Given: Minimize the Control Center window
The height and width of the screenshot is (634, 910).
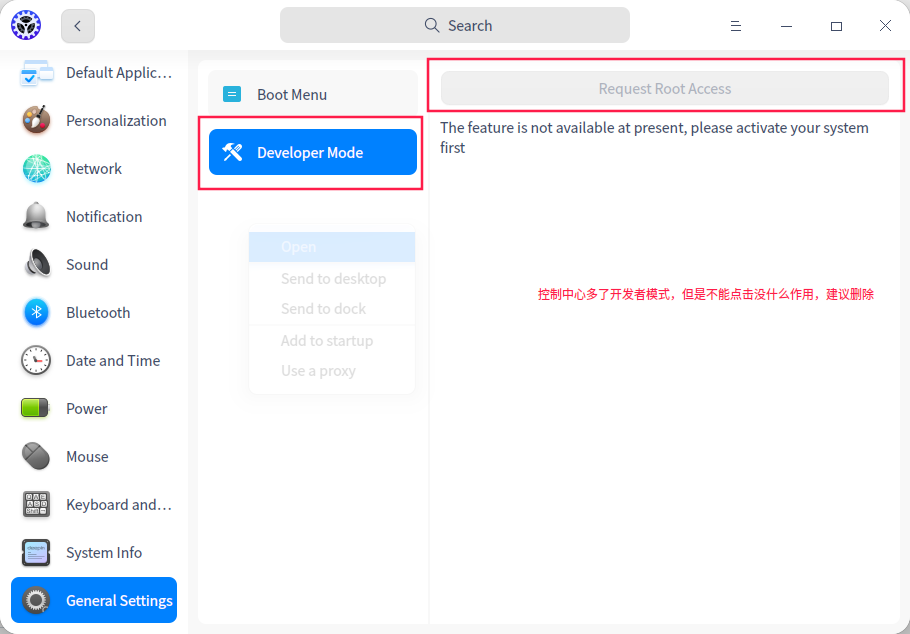Looking at the screenshot, I should tap(786, 26).
